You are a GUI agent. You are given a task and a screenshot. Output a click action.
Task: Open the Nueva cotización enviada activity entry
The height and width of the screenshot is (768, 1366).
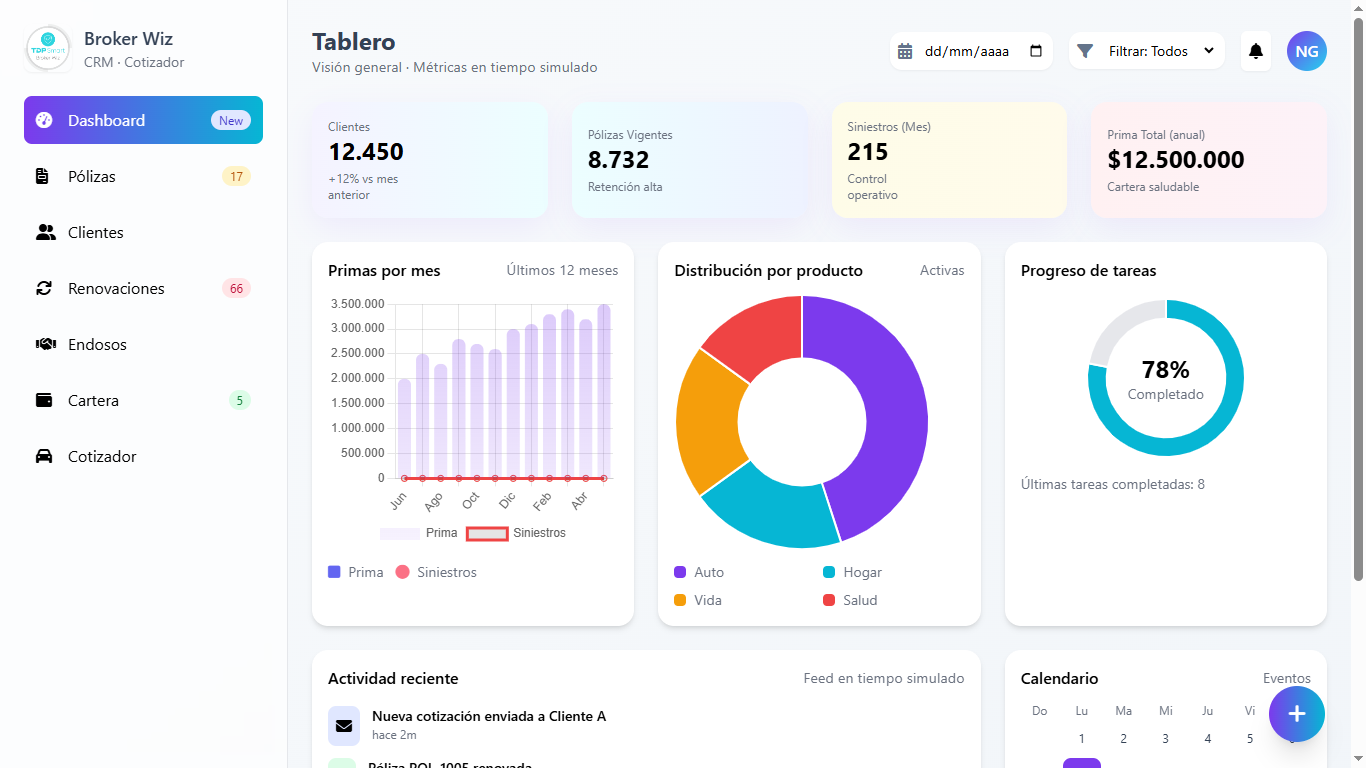(488, 717)
